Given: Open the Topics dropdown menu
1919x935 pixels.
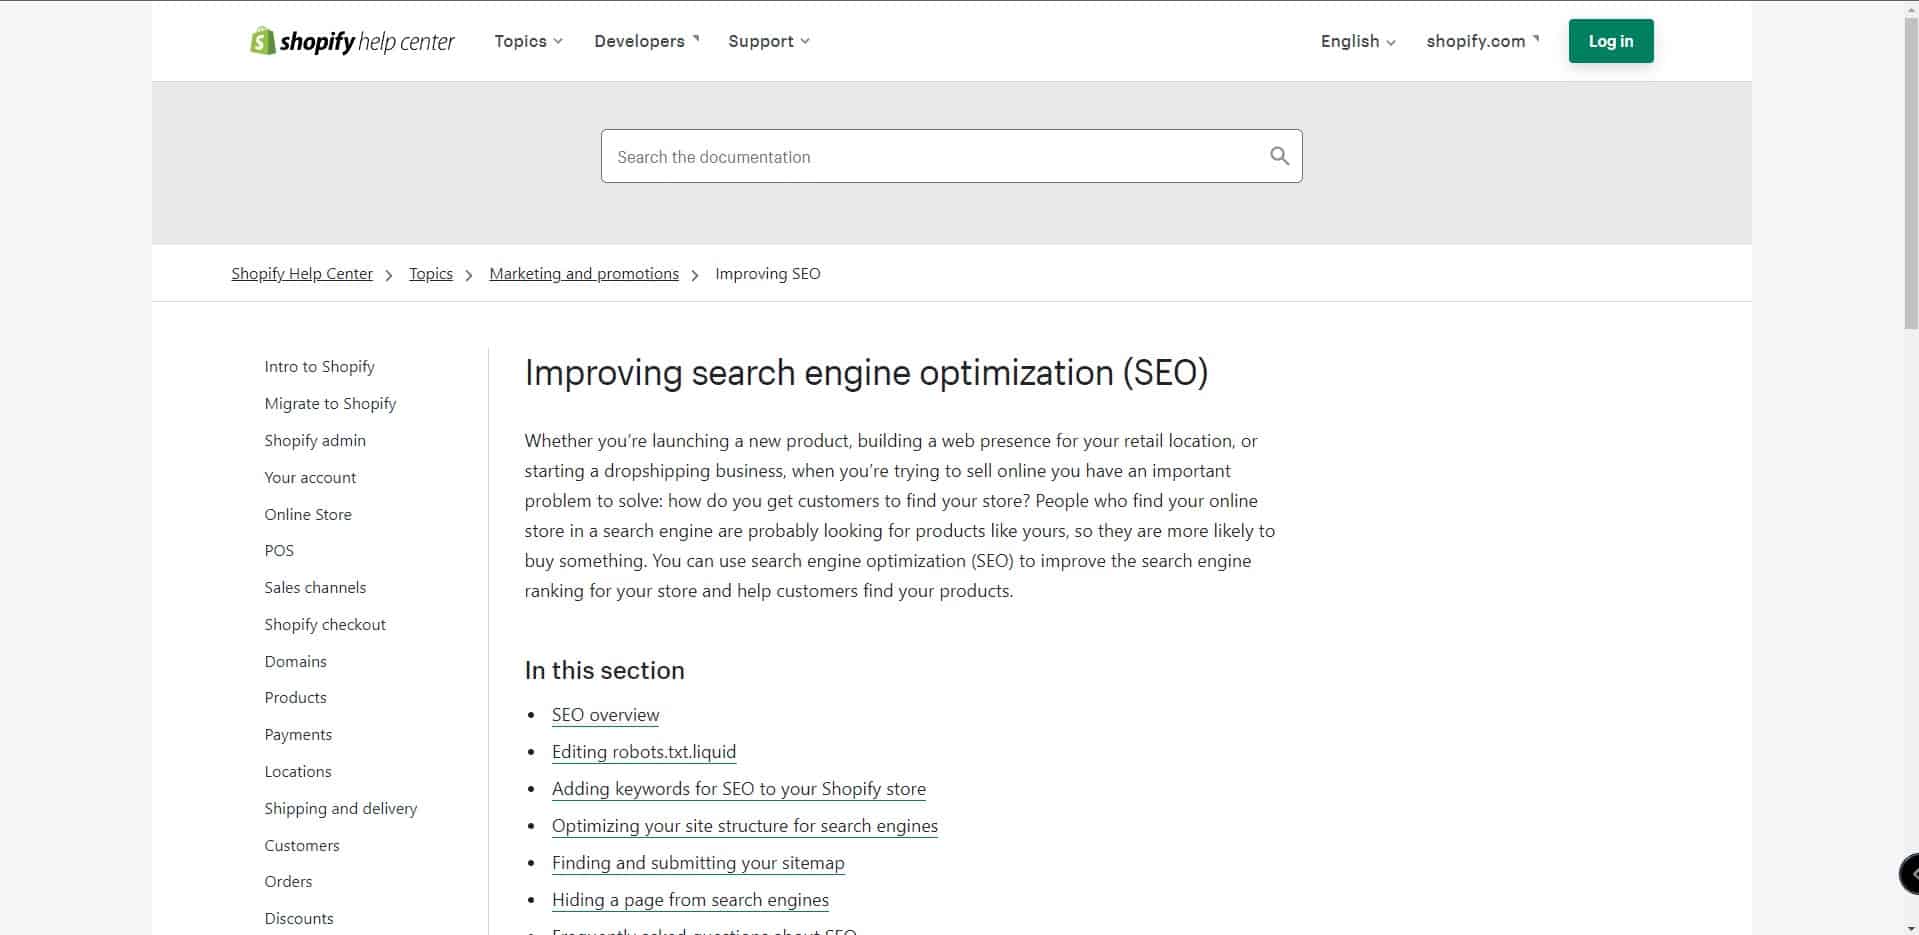Looking at the screenshot, I should click(x=529, y=41).
